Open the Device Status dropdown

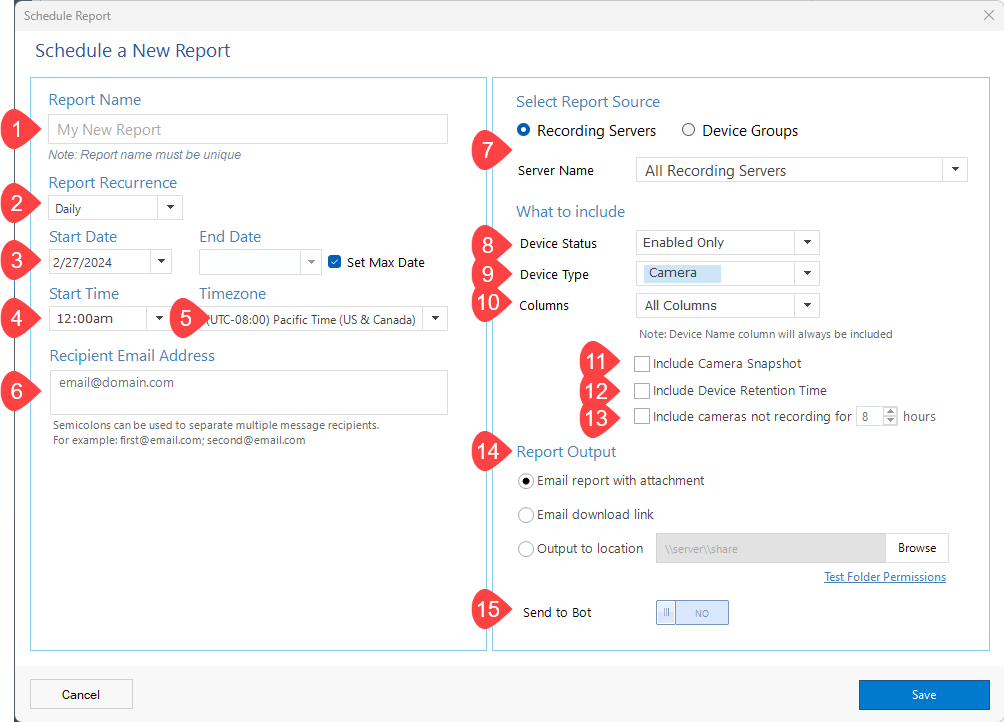pyautogui.click(x=807, y=242)
